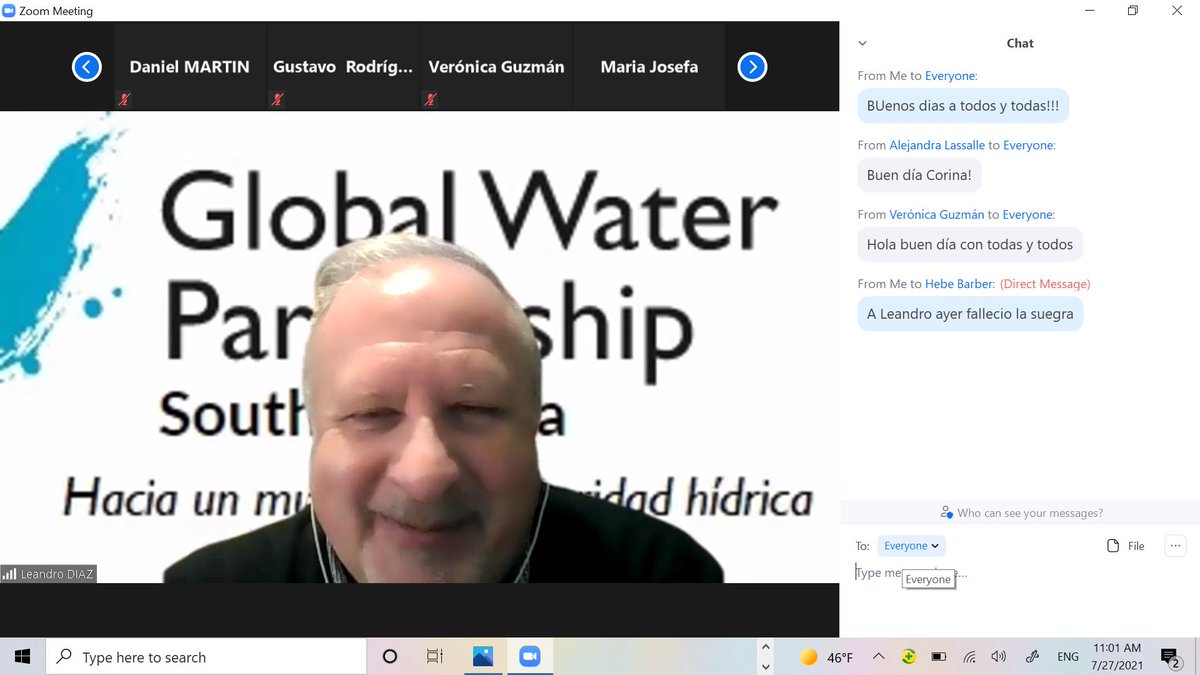Click taskbar scroll-down arrow
Viewport: 1200px width, 675px height.
pos(766,666)
